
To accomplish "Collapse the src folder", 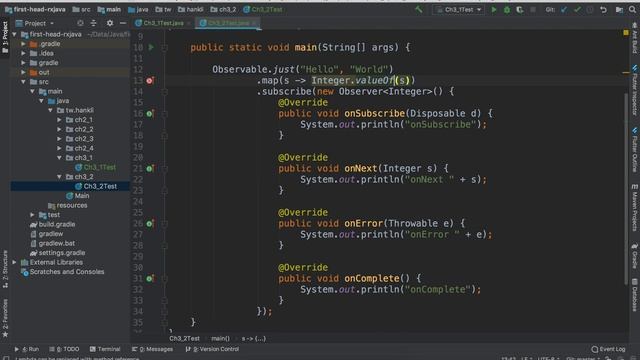I will coord(23,82).
